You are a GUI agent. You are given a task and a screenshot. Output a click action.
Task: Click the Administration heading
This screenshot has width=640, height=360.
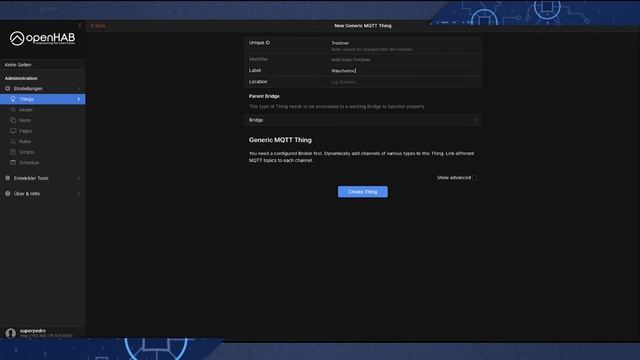point(21,78)
